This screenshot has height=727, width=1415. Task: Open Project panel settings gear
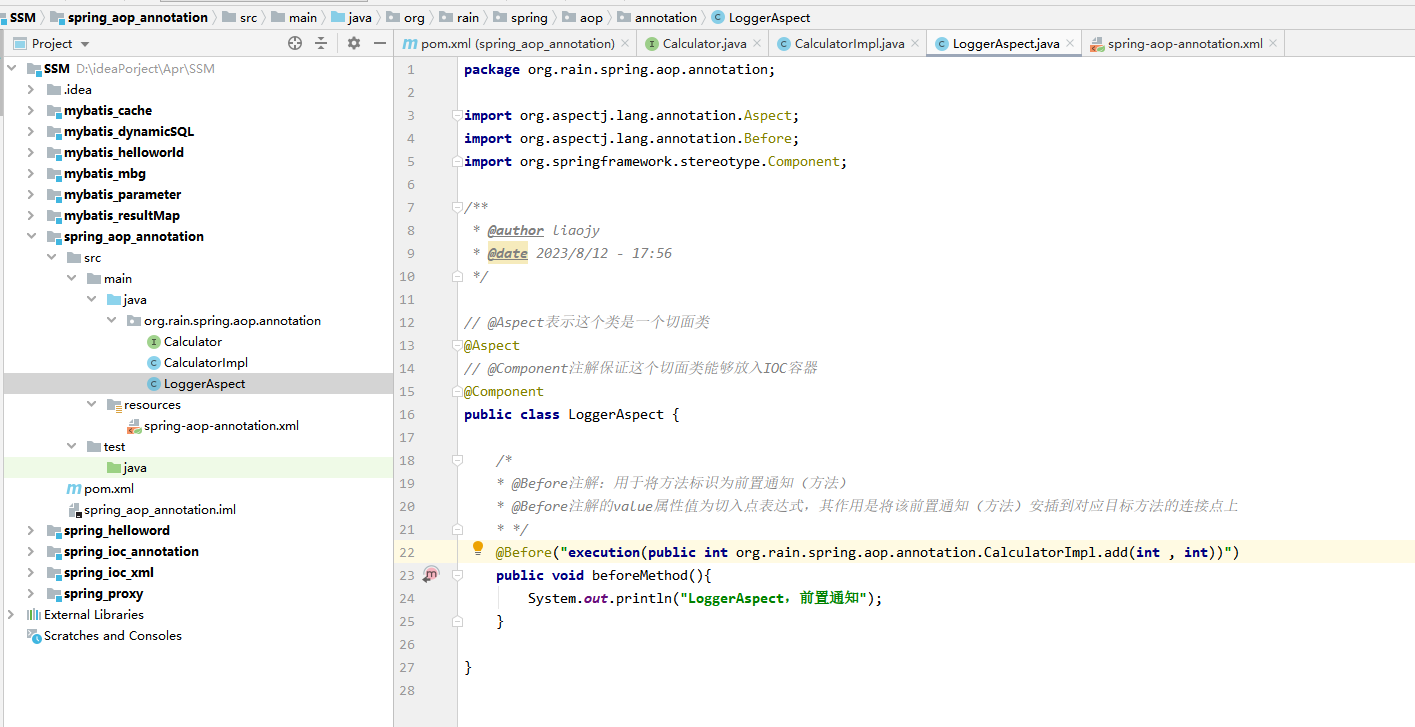(x=353, y=43)
